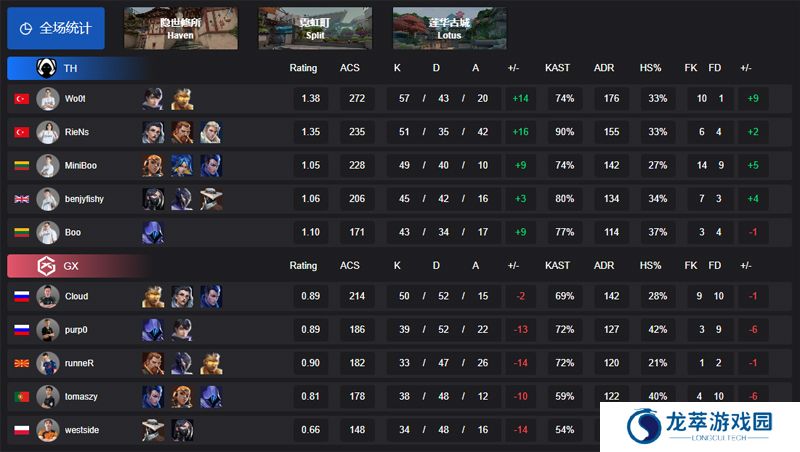Viewport: 800px width, 452px height.
Task: Click the KAST header in TH table
Action: (557, 68)
